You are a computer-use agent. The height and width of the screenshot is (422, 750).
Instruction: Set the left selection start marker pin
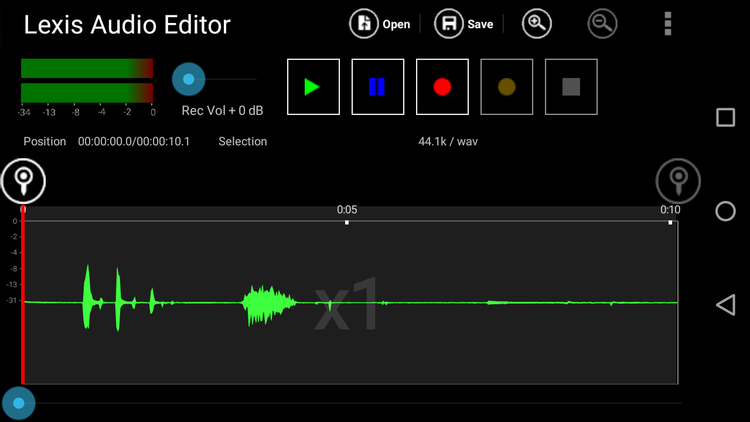[x=23, y=181]
